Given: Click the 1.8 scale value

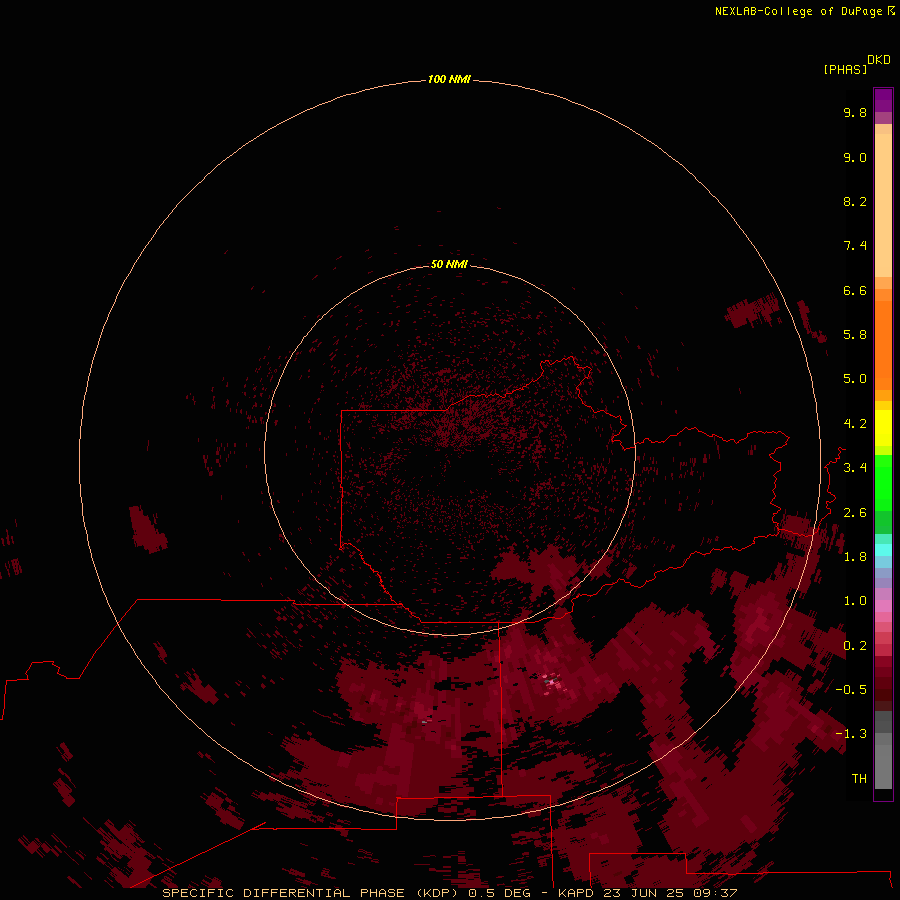Looking at the screenshot, I should [x=855, y=557].
